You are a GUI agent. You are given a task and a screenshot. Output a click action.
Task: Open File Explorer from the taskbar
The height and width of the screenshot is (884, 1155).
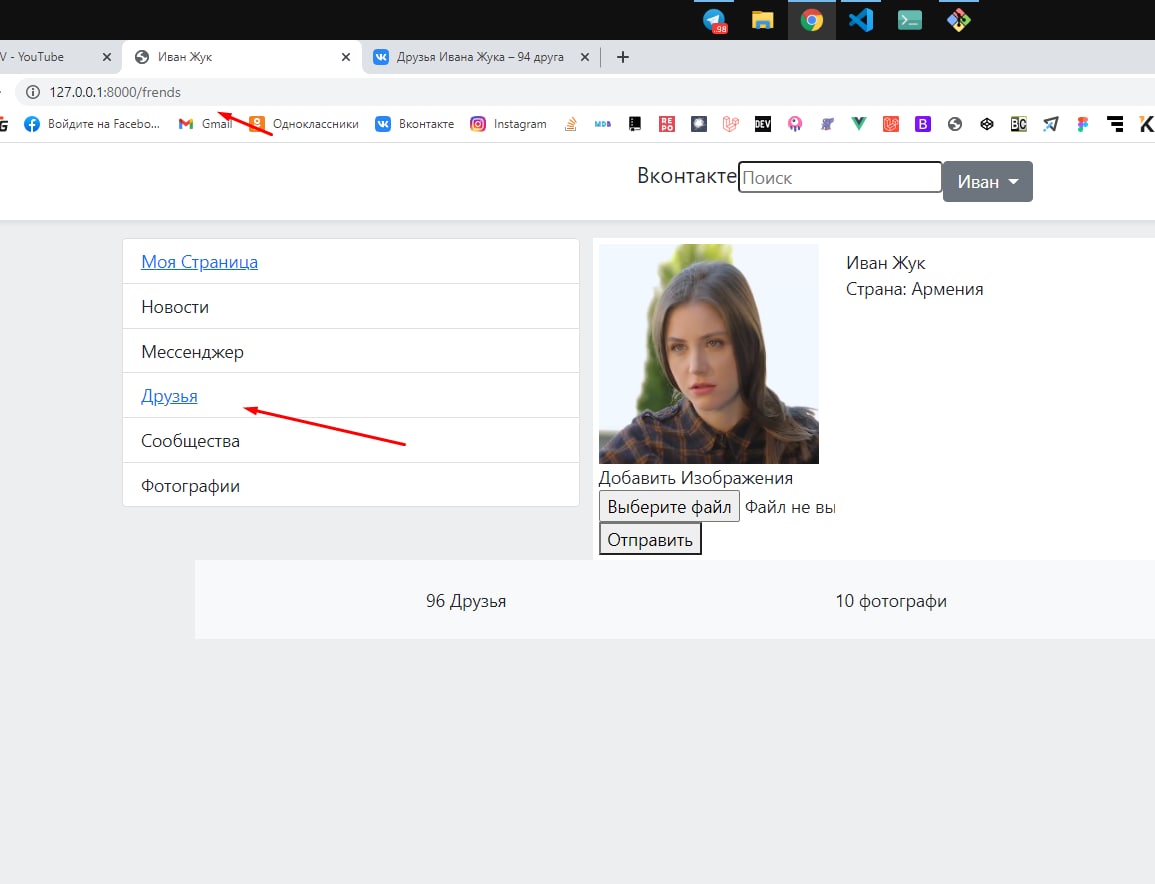[x=762, y=20]
